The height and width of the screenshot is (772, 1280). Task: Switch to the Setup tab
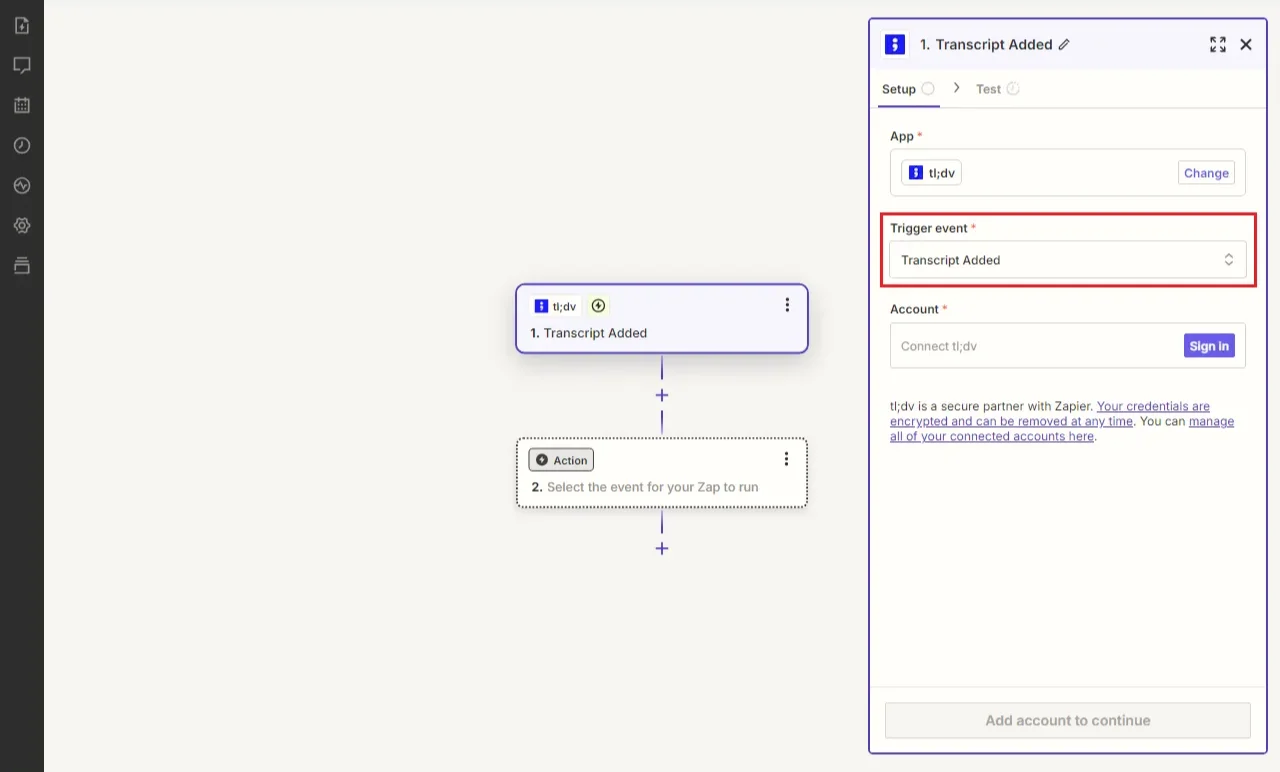pyautogui.click(x=908, y=89)
